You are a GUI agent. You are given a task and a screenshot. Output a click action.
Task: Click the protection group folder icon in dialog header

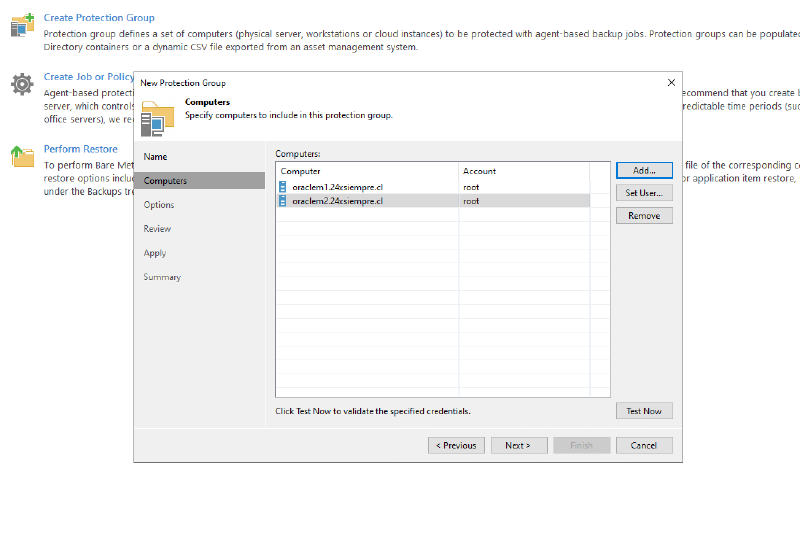coord(158,118)
